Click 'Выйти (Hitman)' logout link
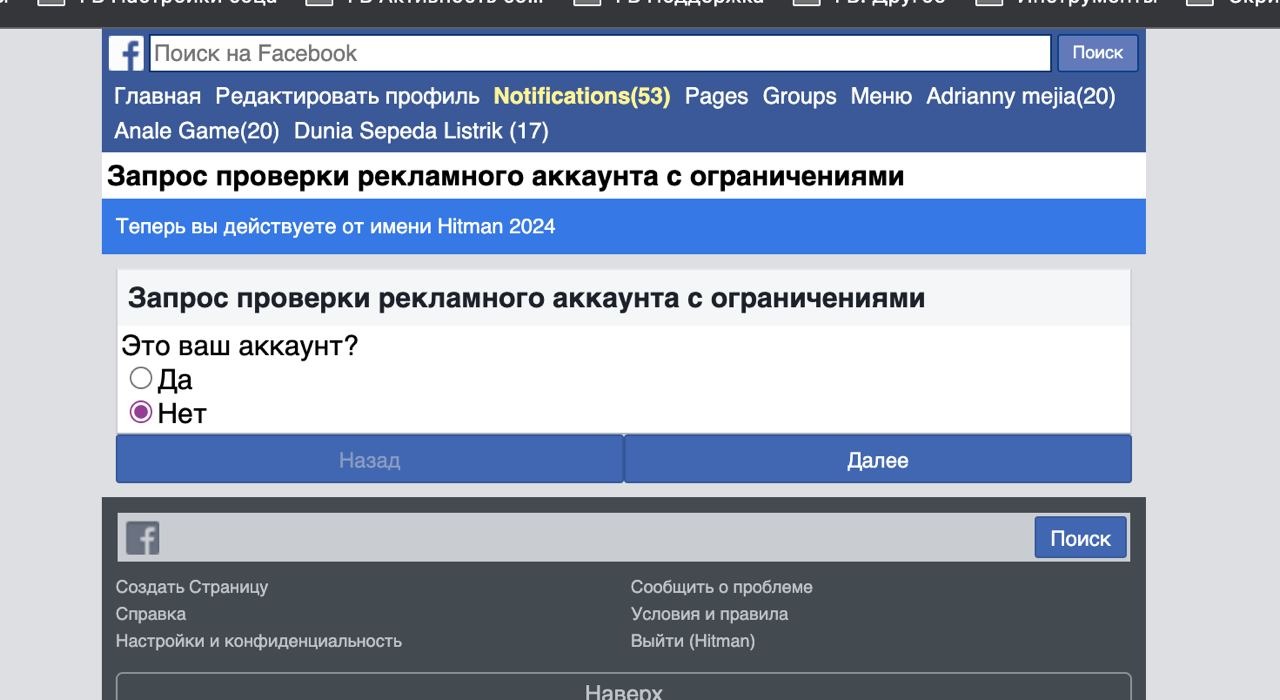 [x=693, y=641]
